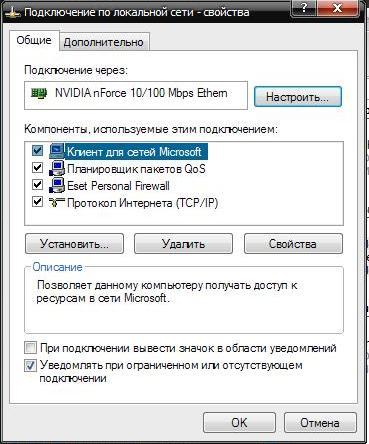Select the Общие tab
Viewport: 369px width, 444px height.
point(34,40)
